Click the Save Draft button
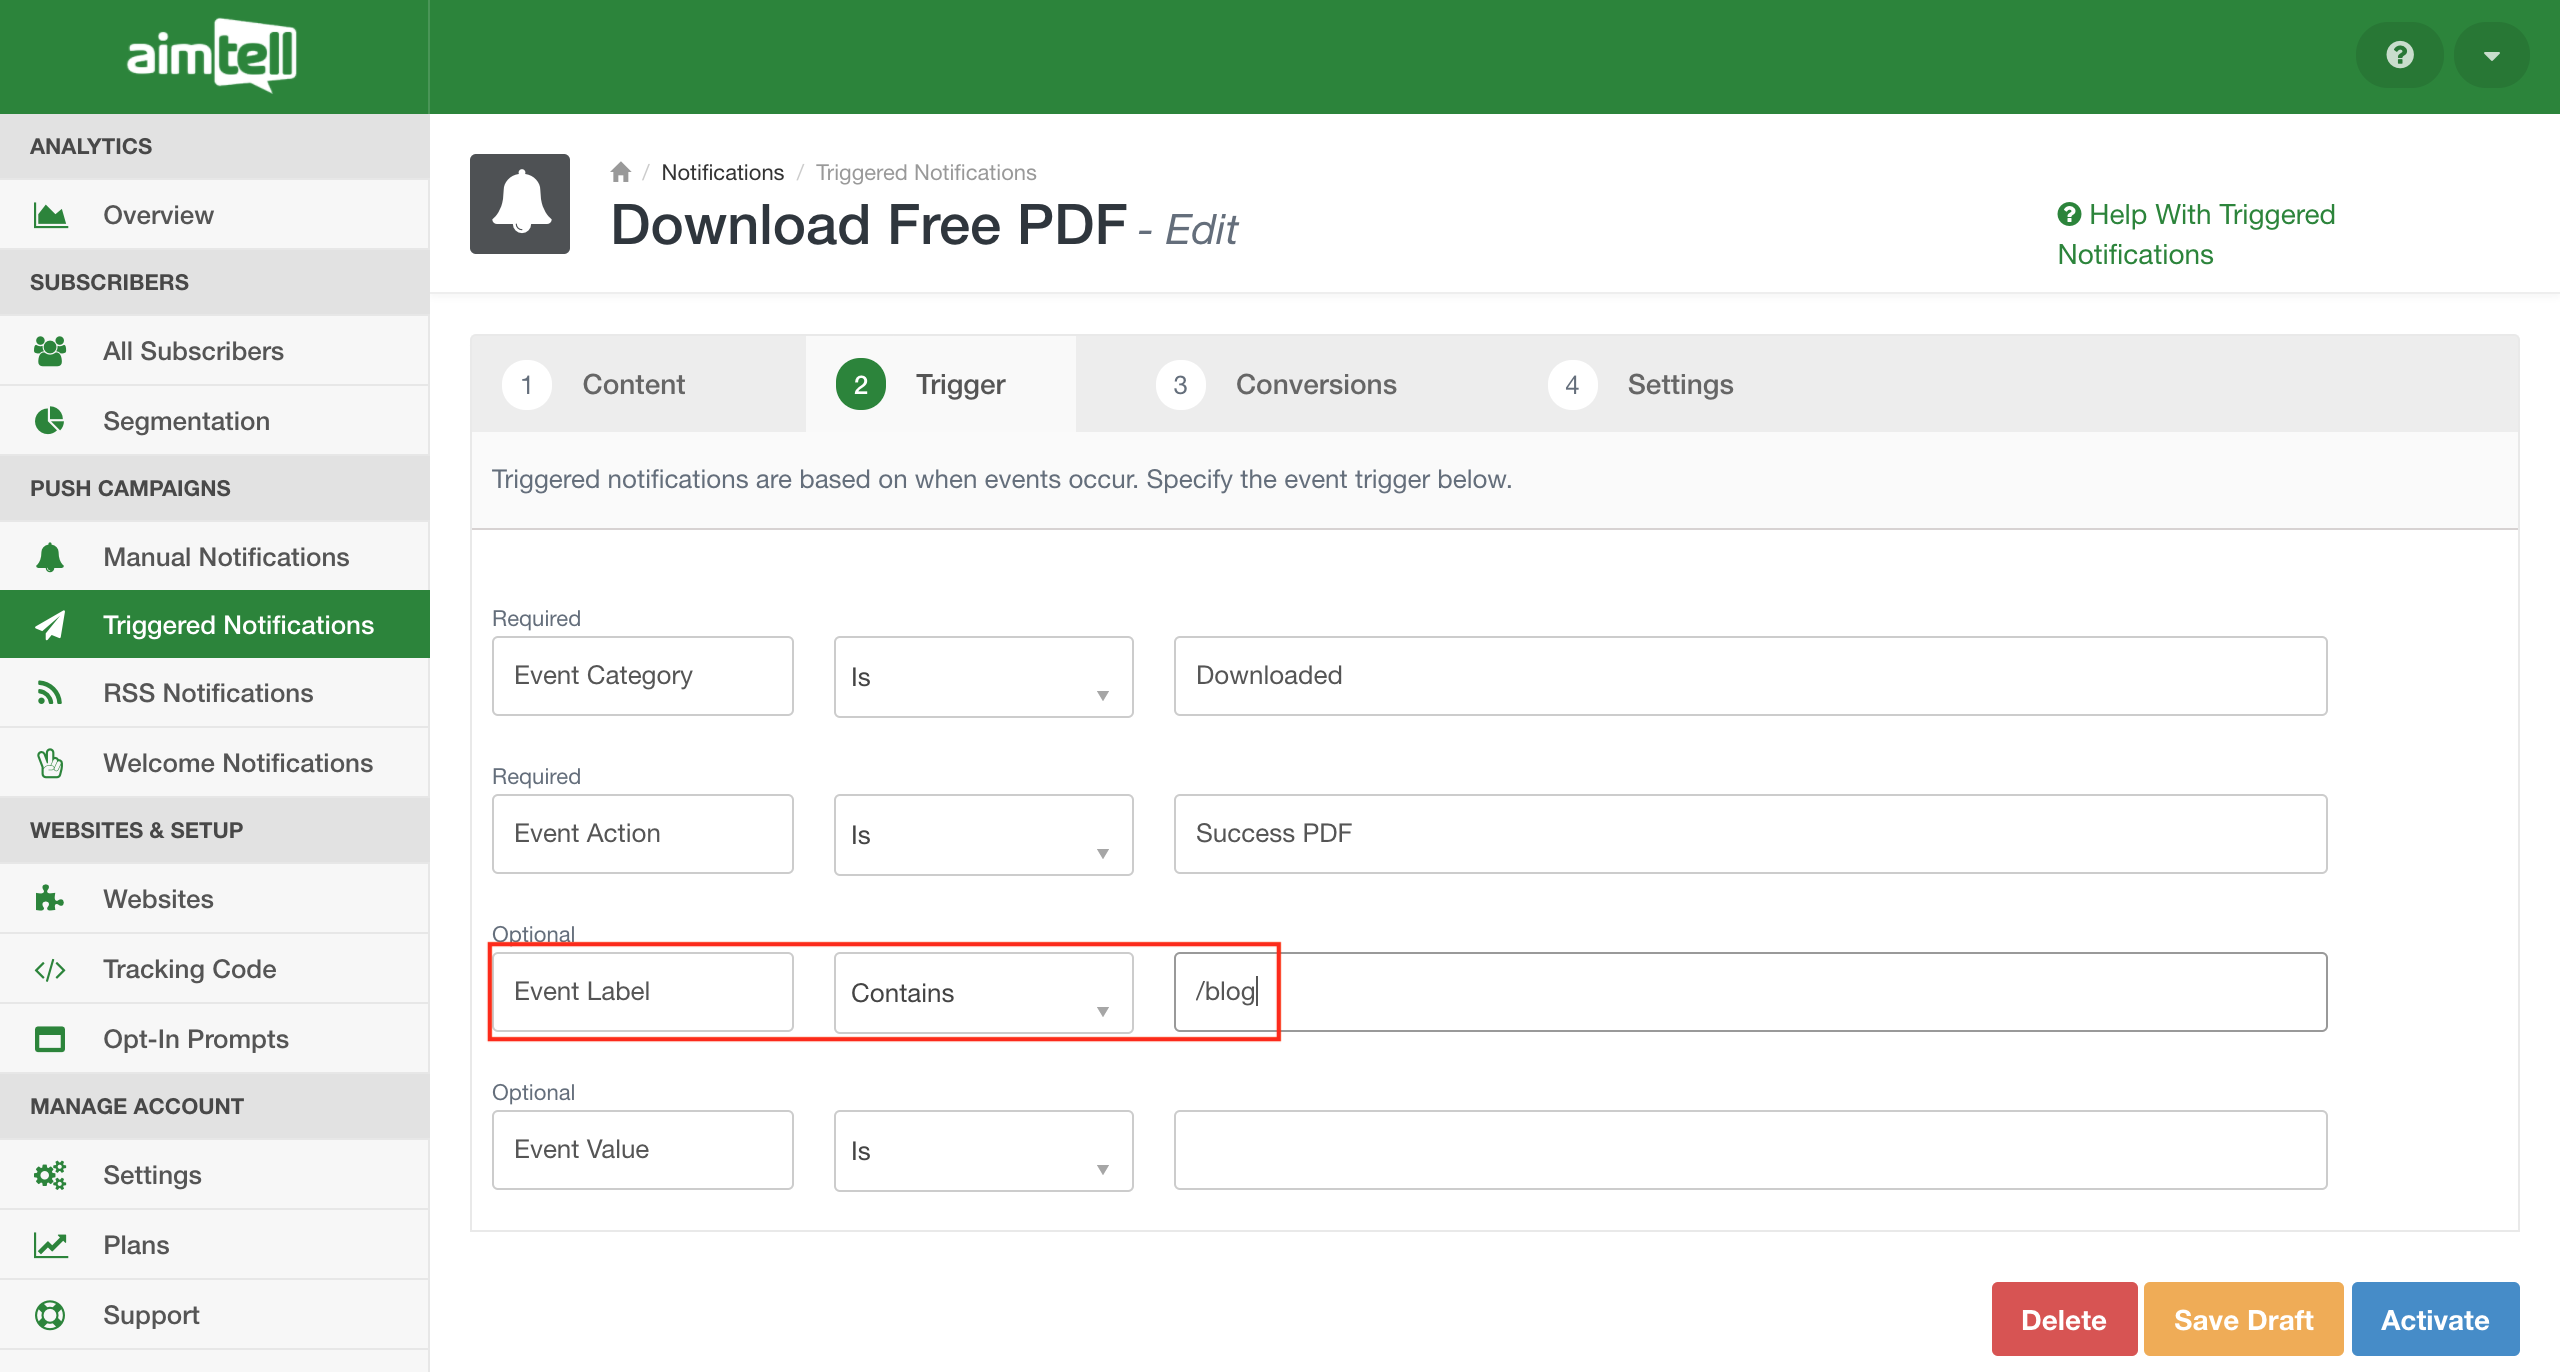Viewport: 2560px width, 1372px height. point(2243,1319)
